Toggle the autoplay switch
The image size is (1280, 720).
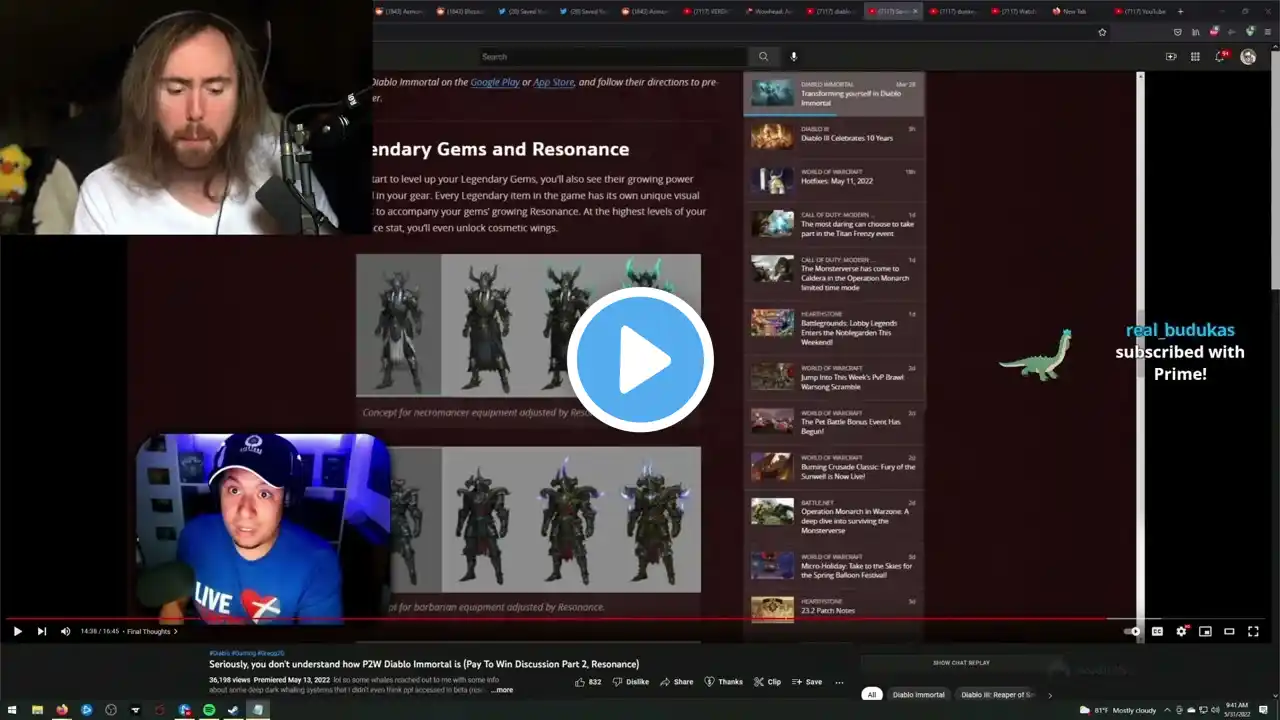1132,631
